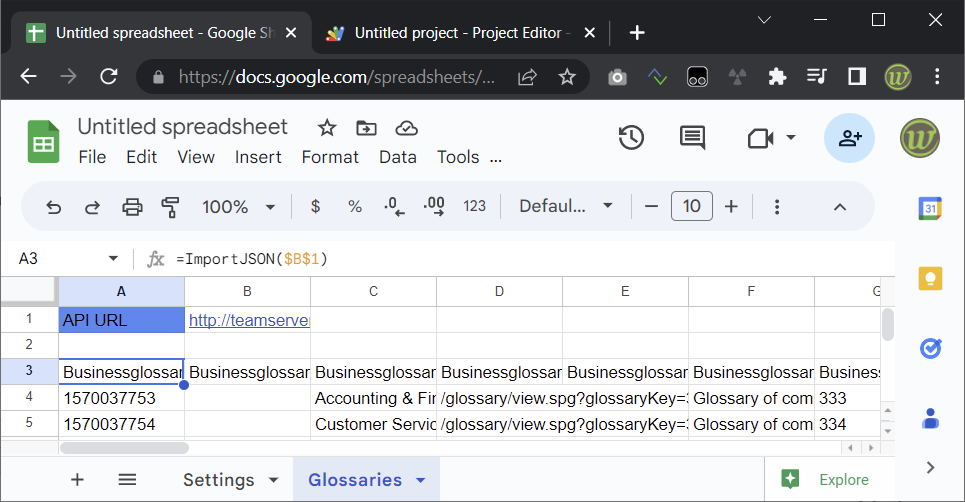
Task: Click the Explore button
Action: click(825, 480)
